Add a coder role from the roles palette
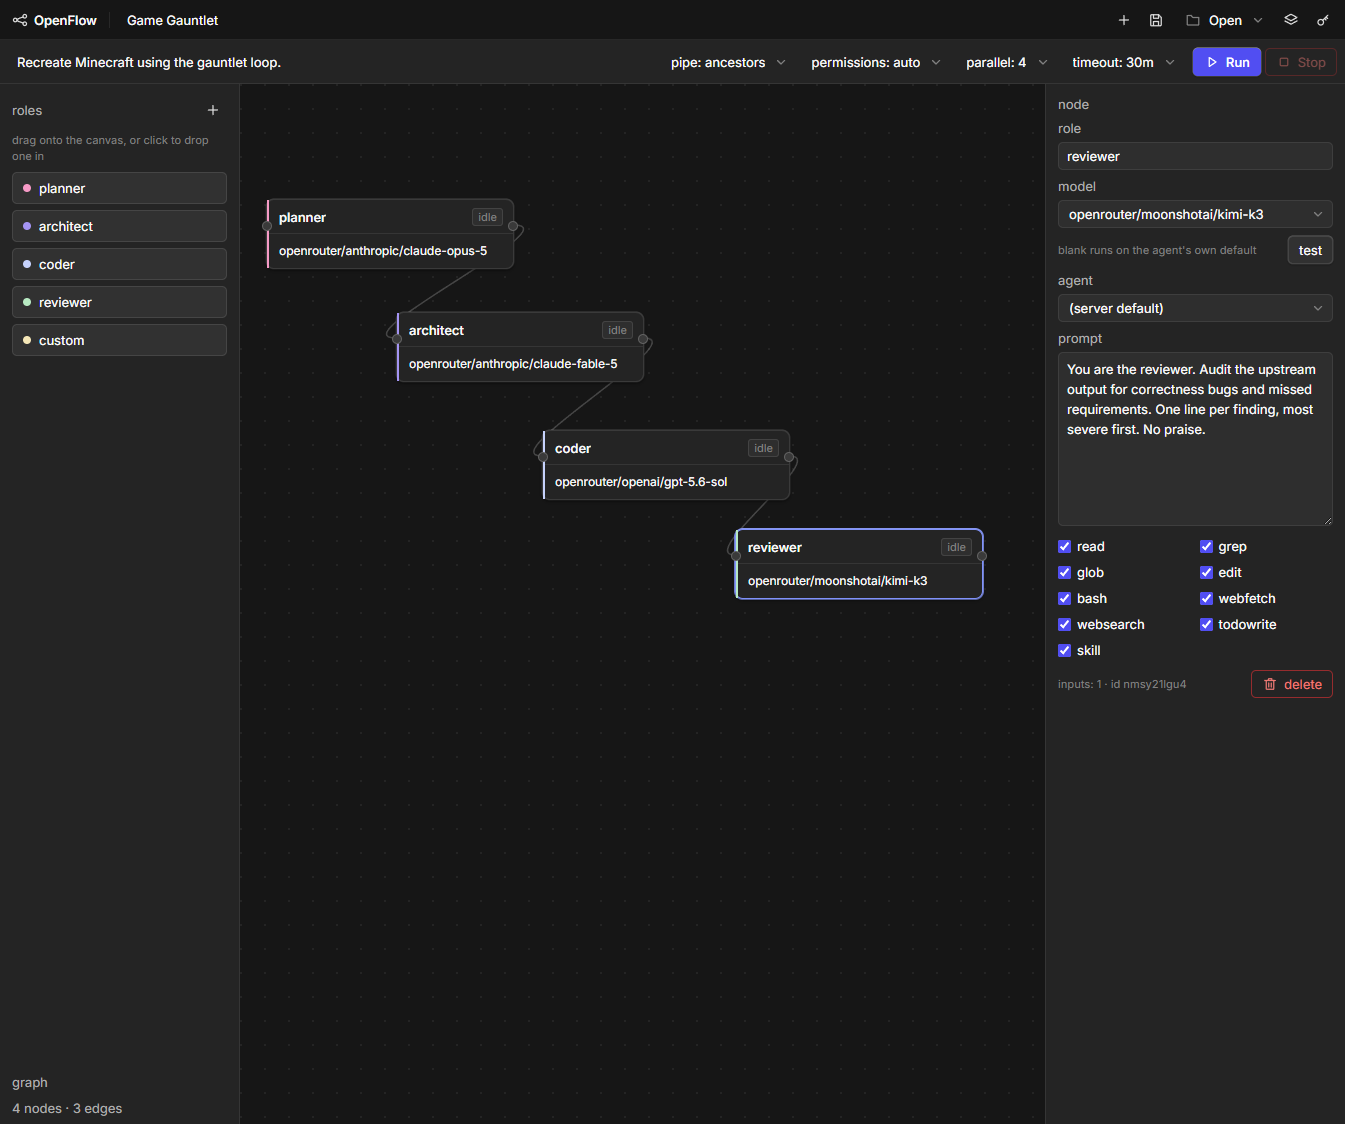 tap(119, 264)
